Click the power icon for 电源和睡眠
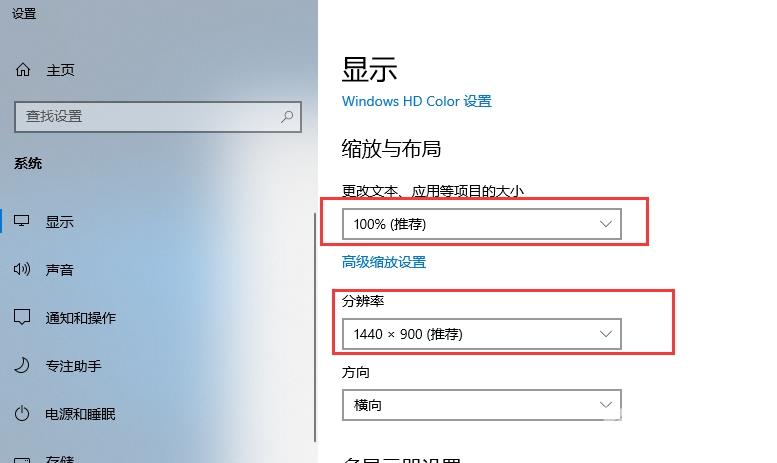Image resolution: width=777 pixels, height=463 pixels. (x=22, y=413)
